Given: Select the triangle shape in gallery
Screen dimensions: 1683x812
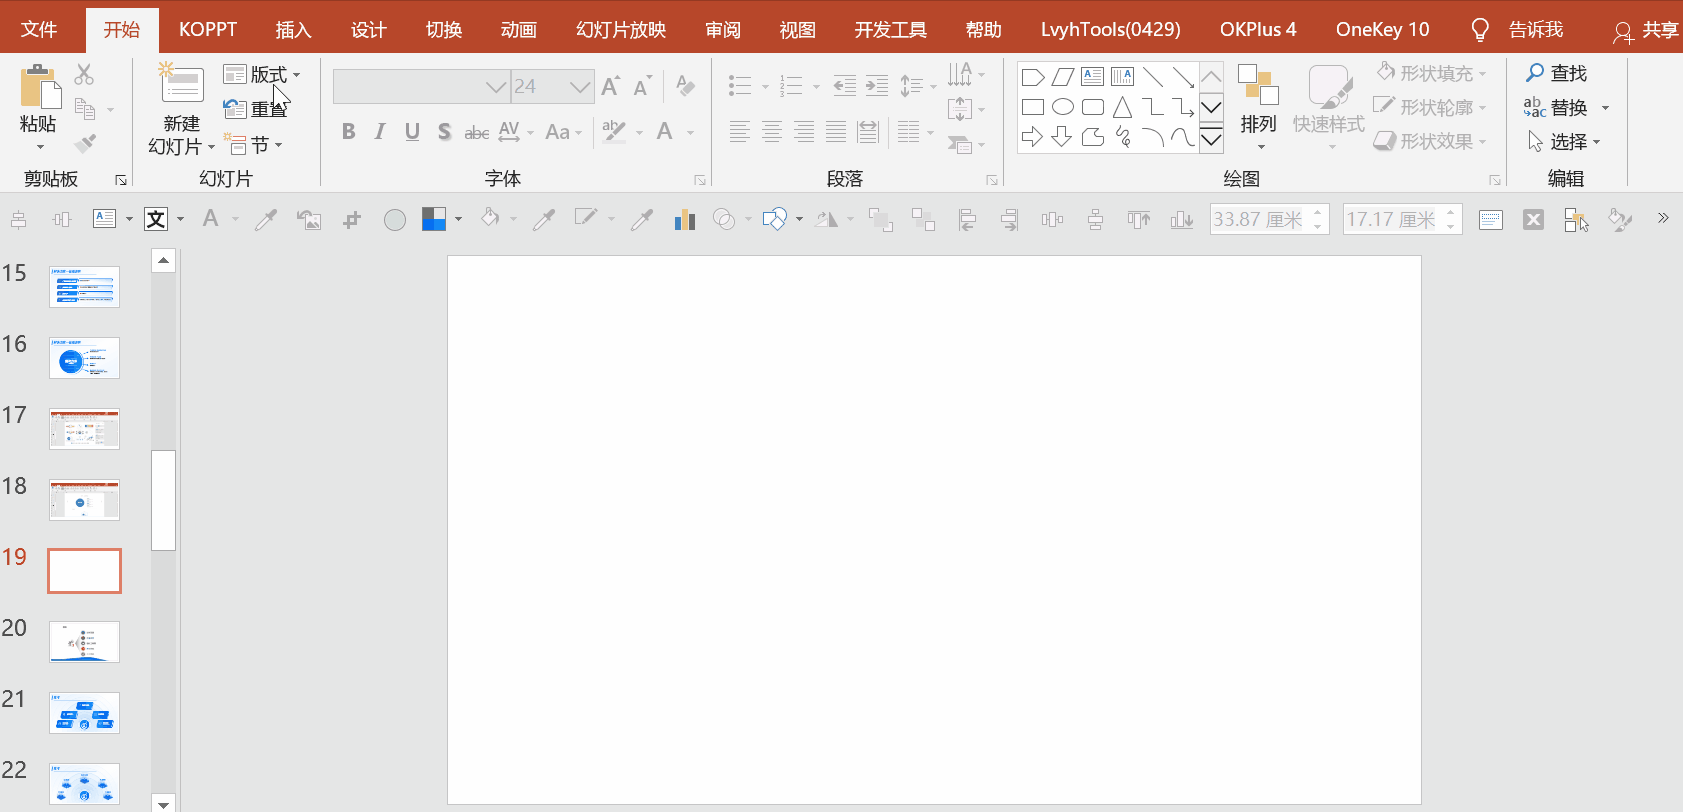Looking at the screenshot, I should 1123,107.
